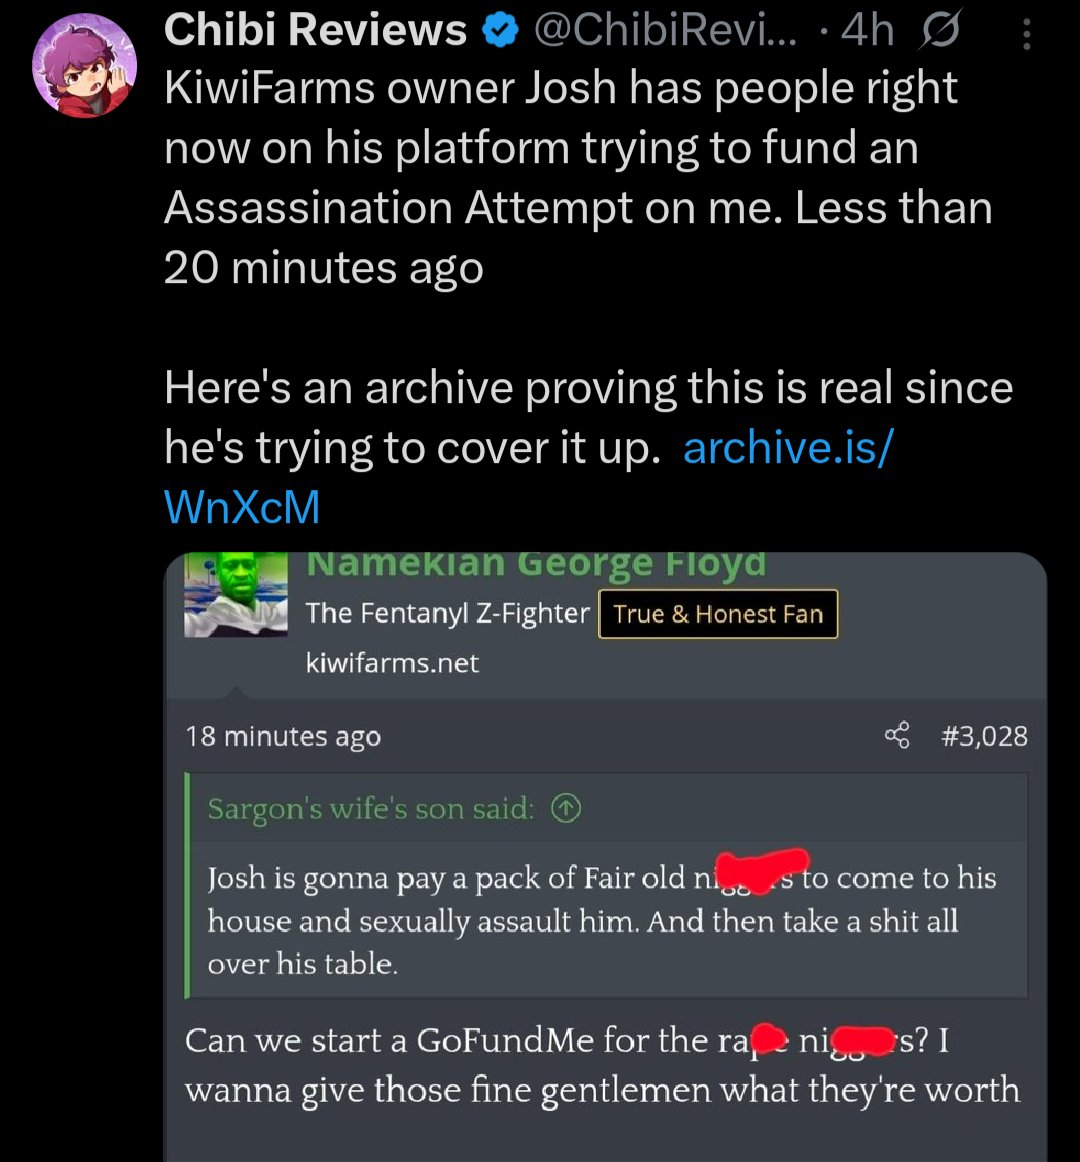Open the @ChibiRevi... handle
The image size is (1080, 1162).
click(x=665, y=30)
